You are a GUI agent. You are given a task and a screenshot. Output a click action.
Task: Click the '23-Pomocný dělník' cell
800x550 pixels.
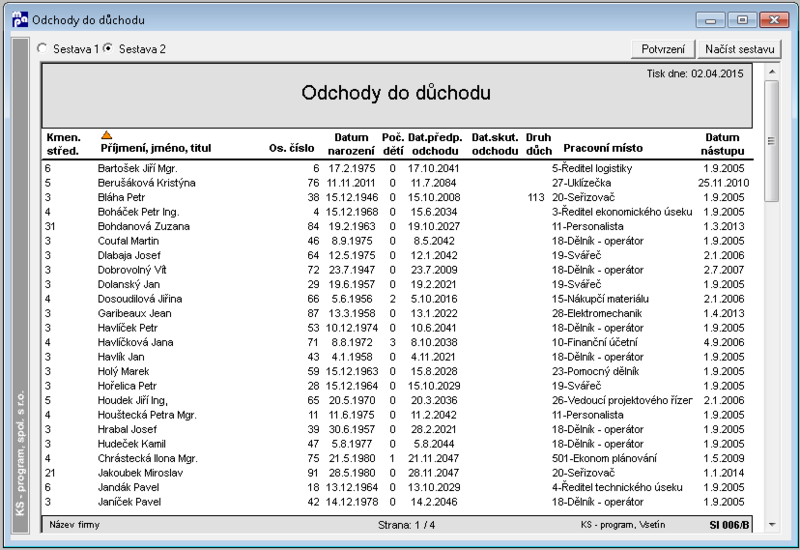tap(595, 371)
